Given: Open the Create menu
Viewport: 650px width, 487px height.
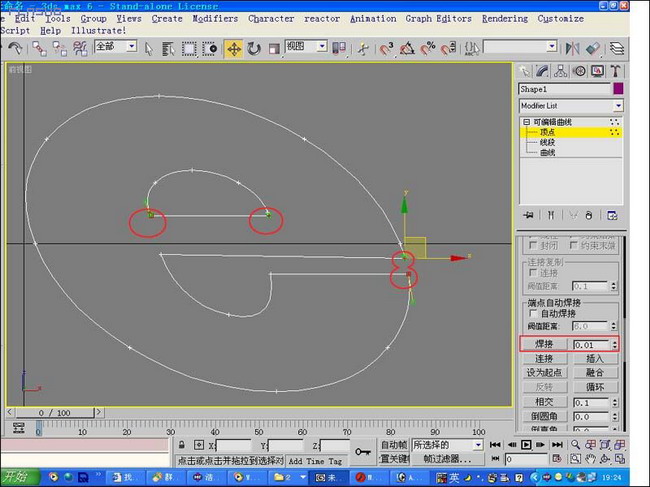Looking at the screenshot, I should click(x=167, y=19).
